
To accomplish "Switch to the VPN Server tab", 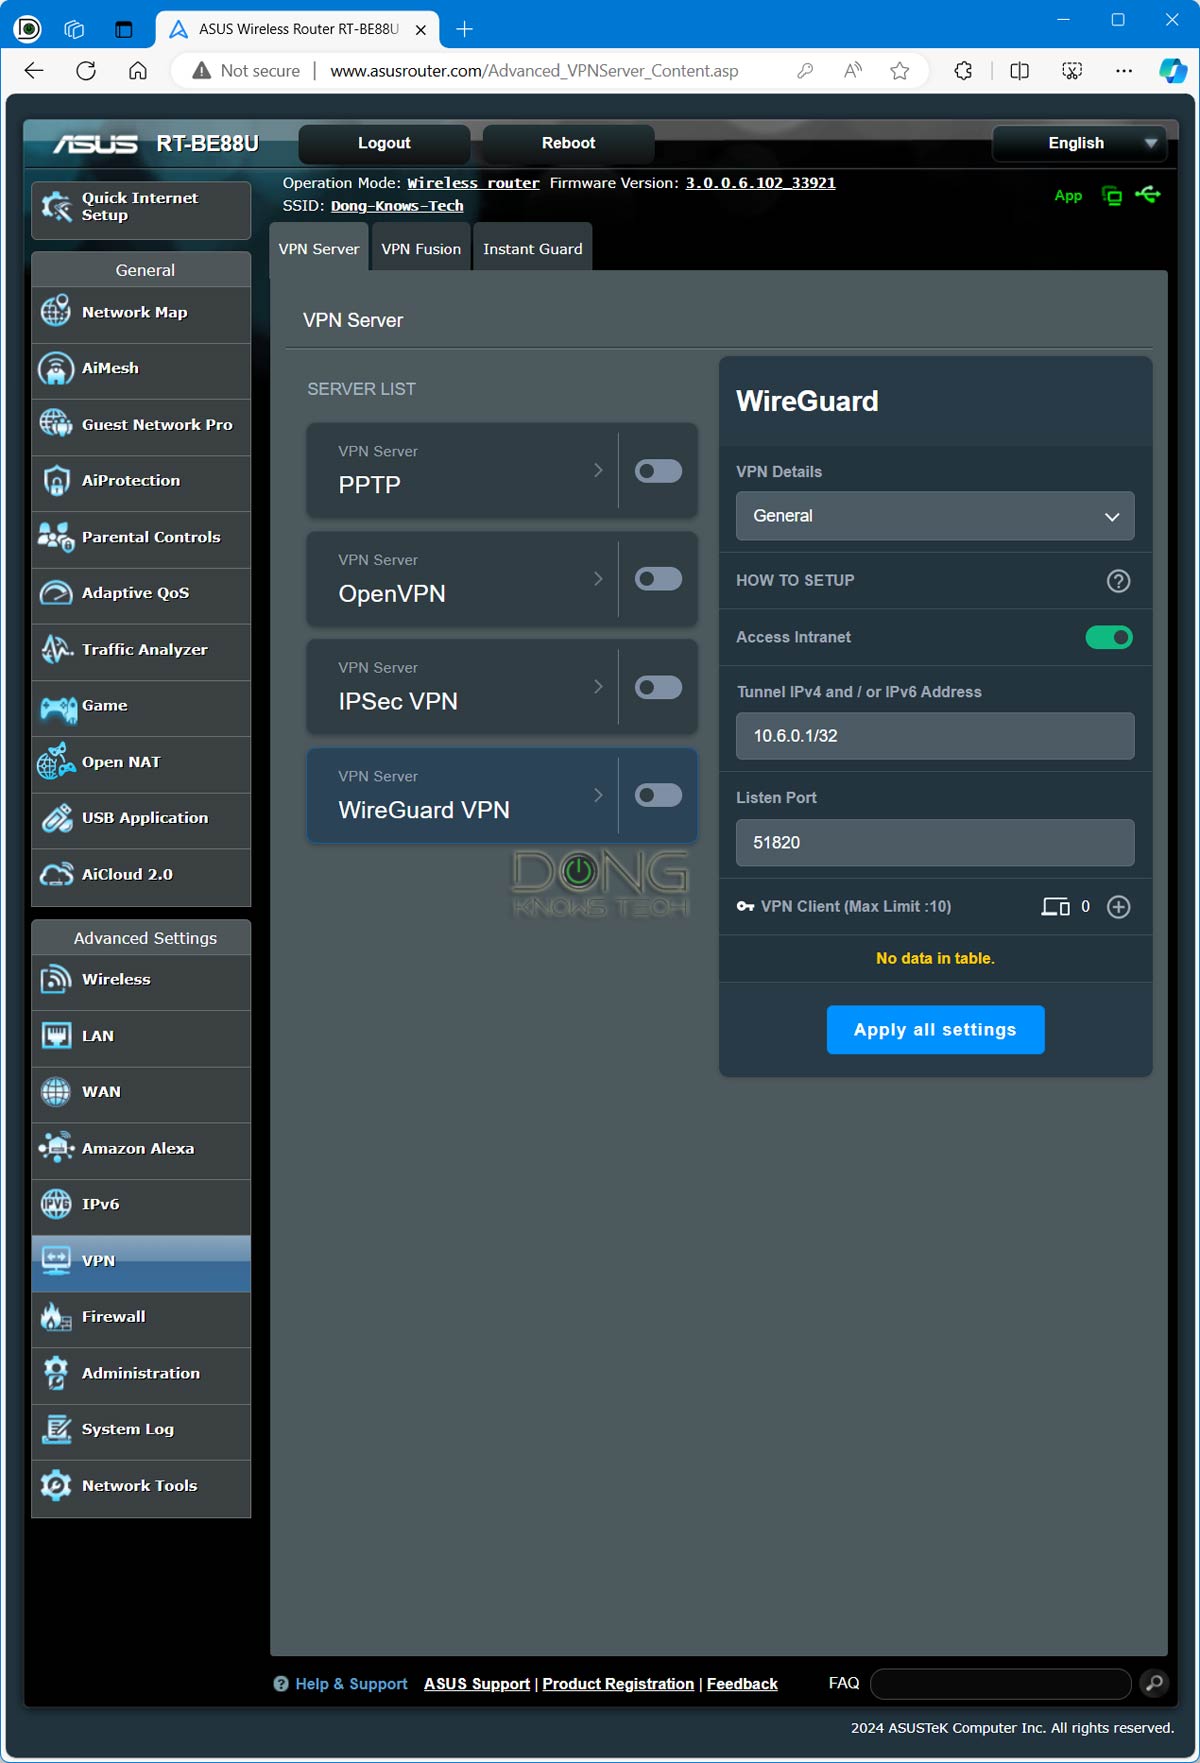I will click(319, 248).
